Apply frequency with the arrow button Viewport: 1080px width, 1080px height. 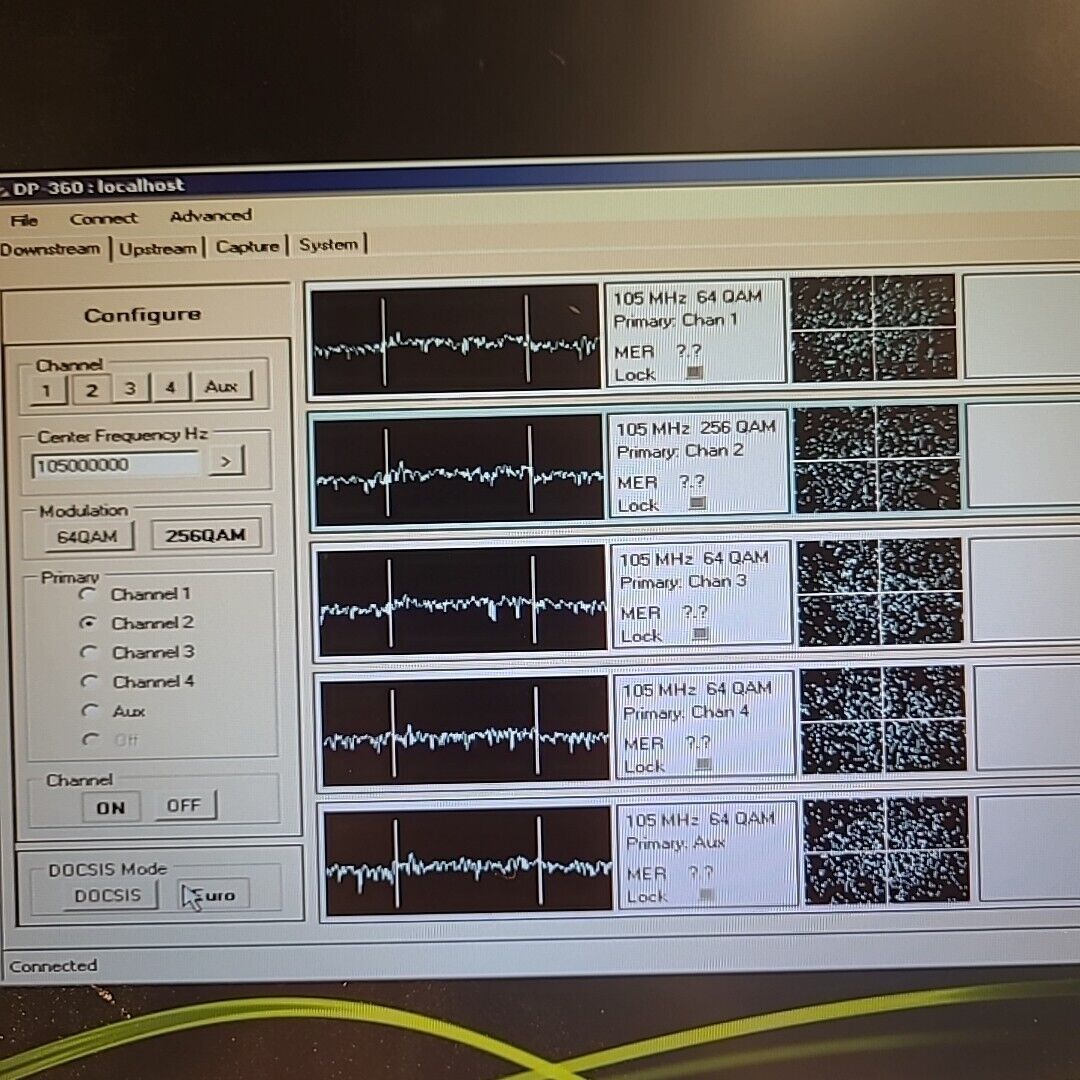click(226, 461)
